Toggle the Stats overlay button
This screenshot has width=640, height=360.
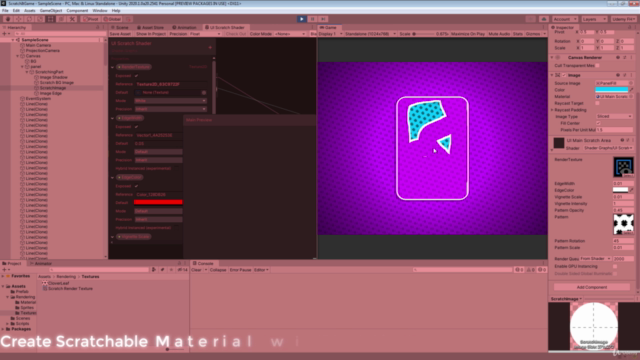point(518,34)
